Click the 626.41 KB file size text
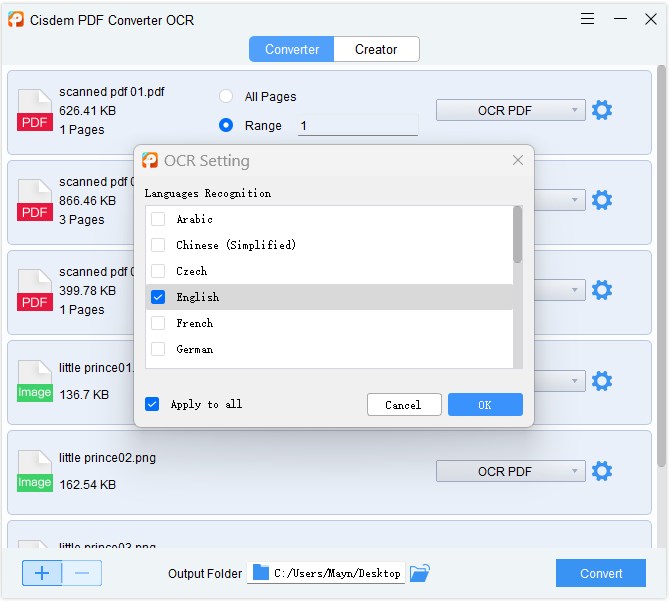This screenshot has height=602, width=670. coord(88,111)
